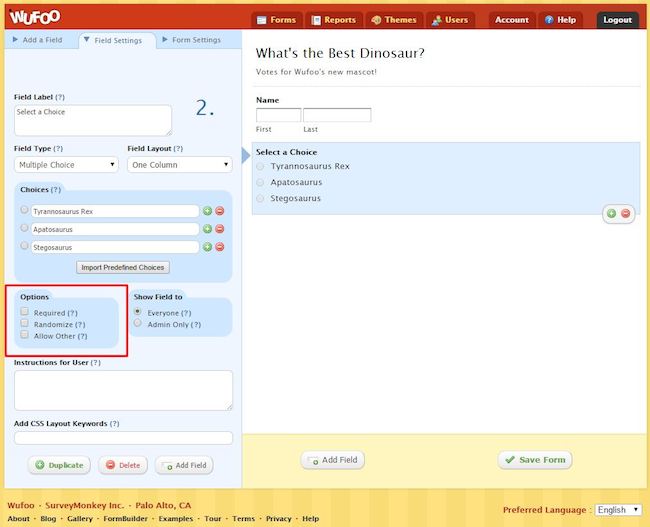Open the Reports tab
Screen dimensions: 650x527
[334, 20]
